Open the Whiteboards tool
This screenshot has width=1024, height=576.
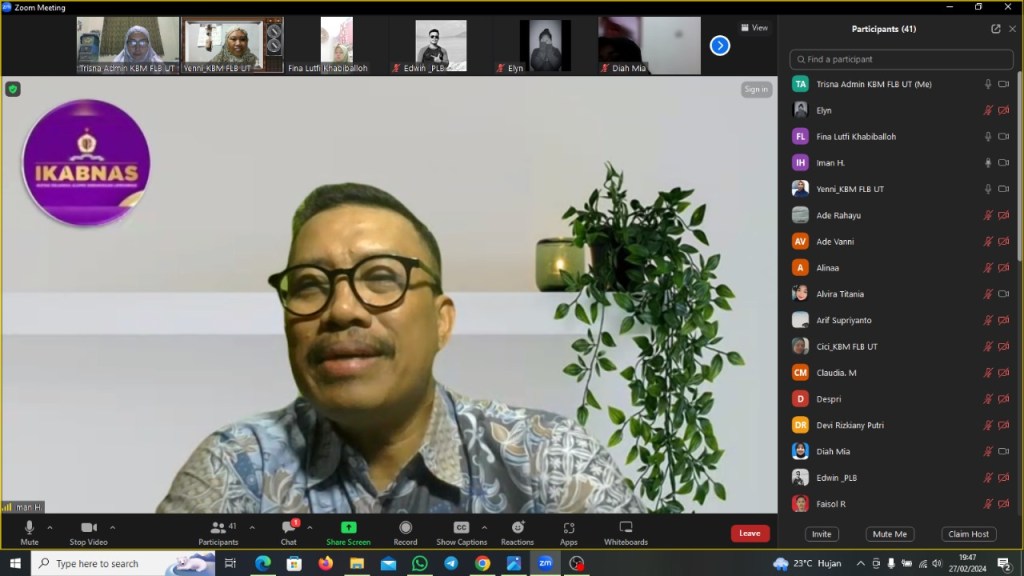pos(625,528)
